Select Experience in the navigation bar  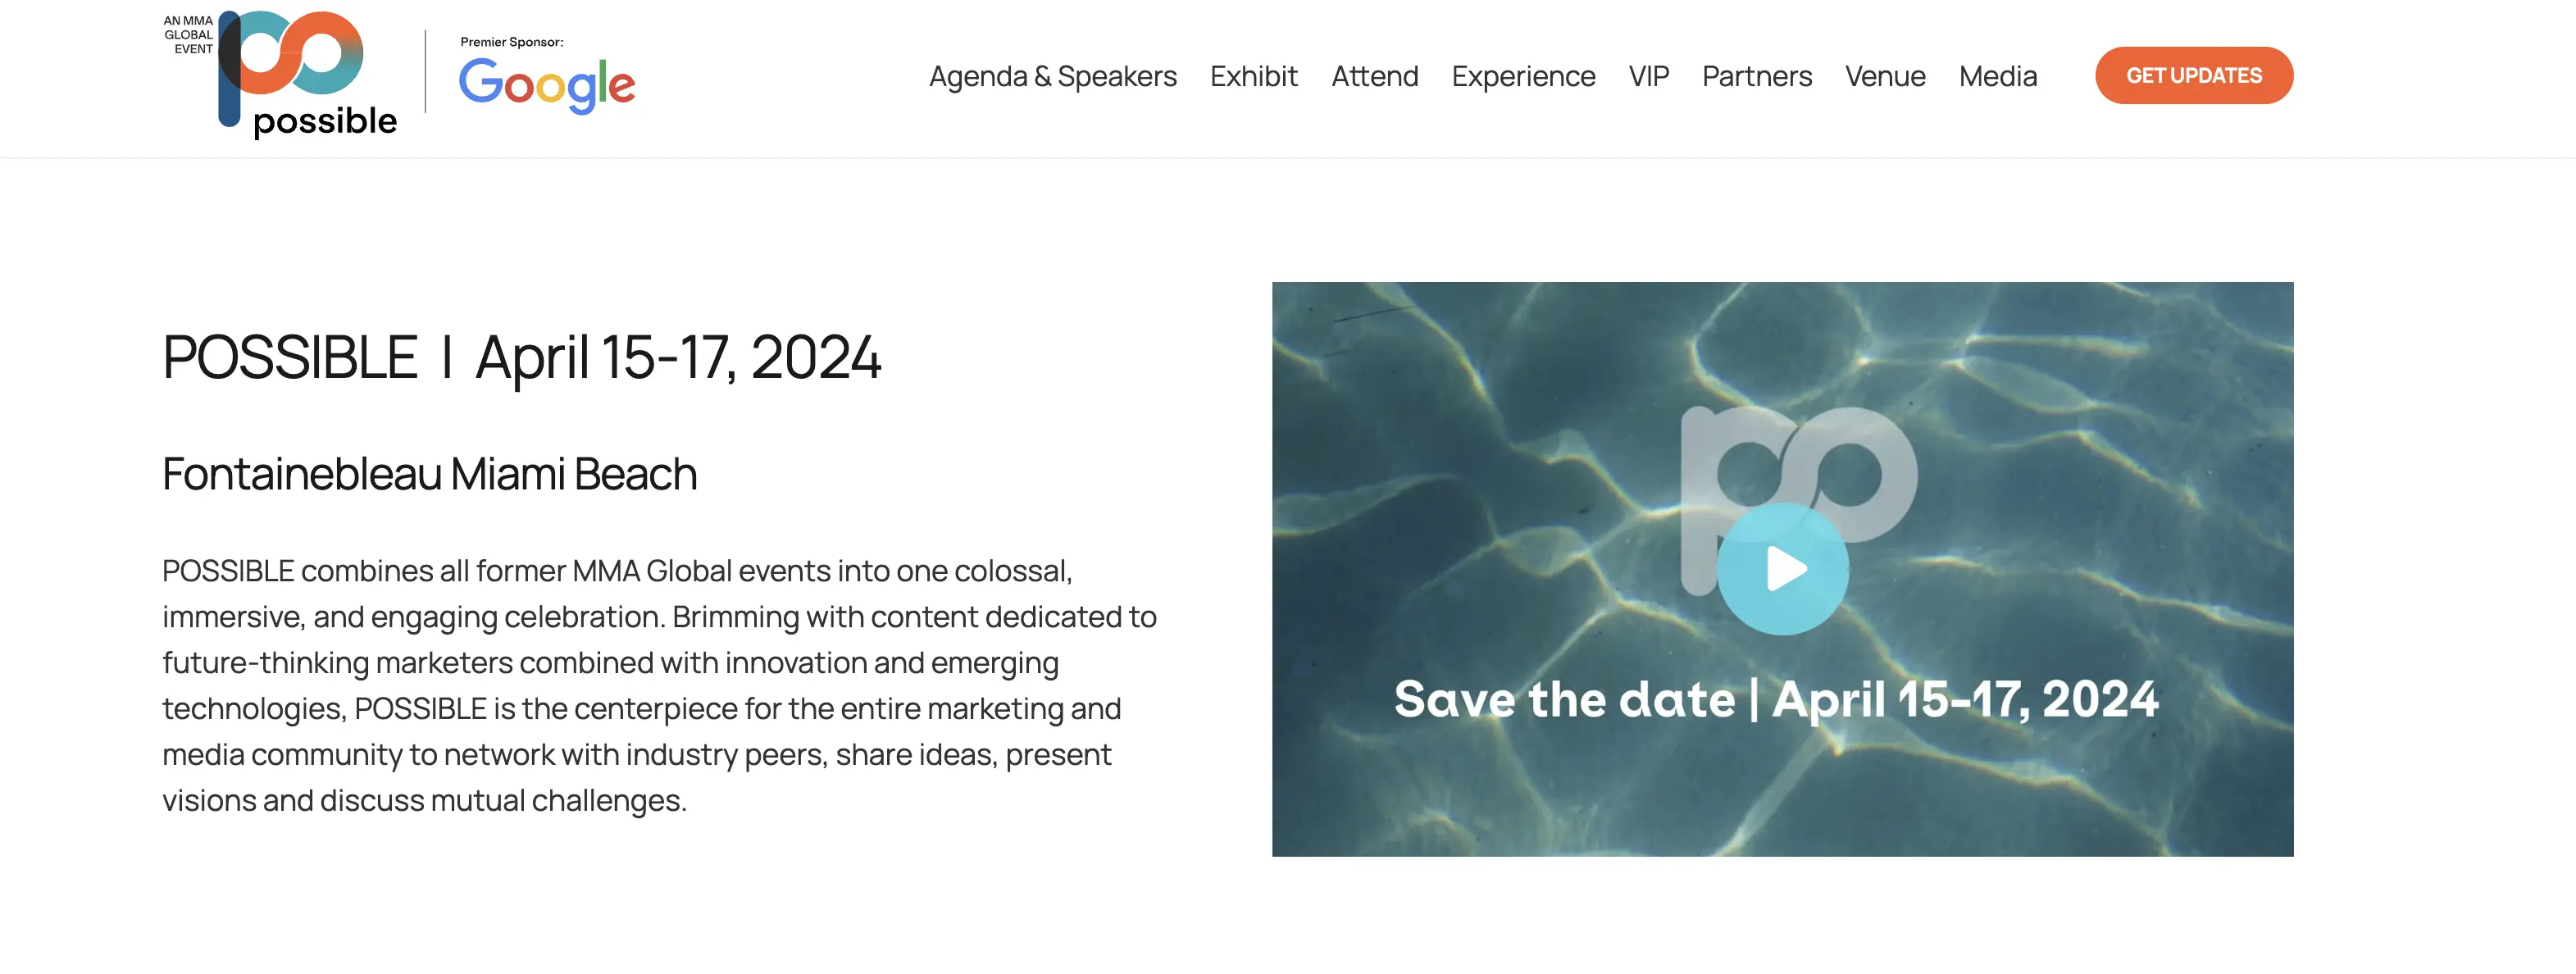point(1523,77)
